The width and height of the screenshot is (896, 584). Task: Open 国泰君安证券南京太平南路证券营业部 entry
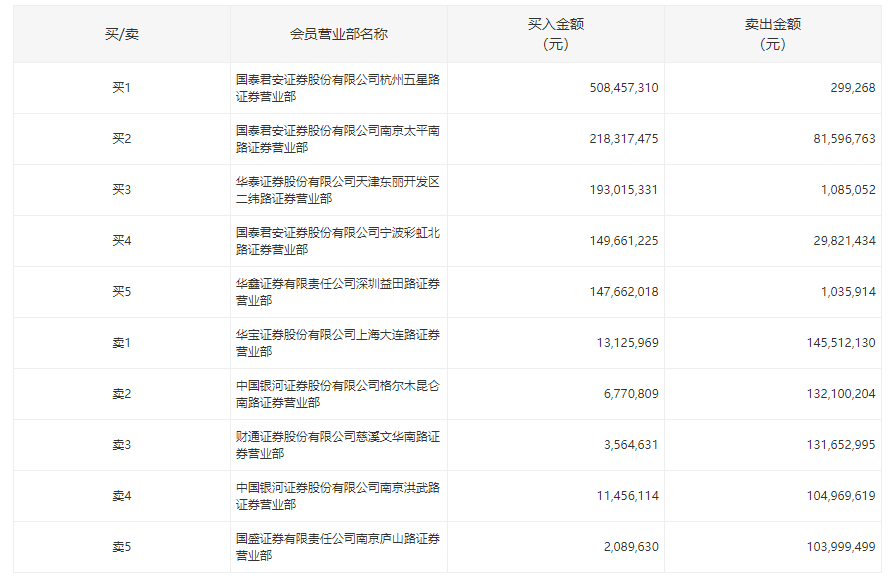pos(337,139)
